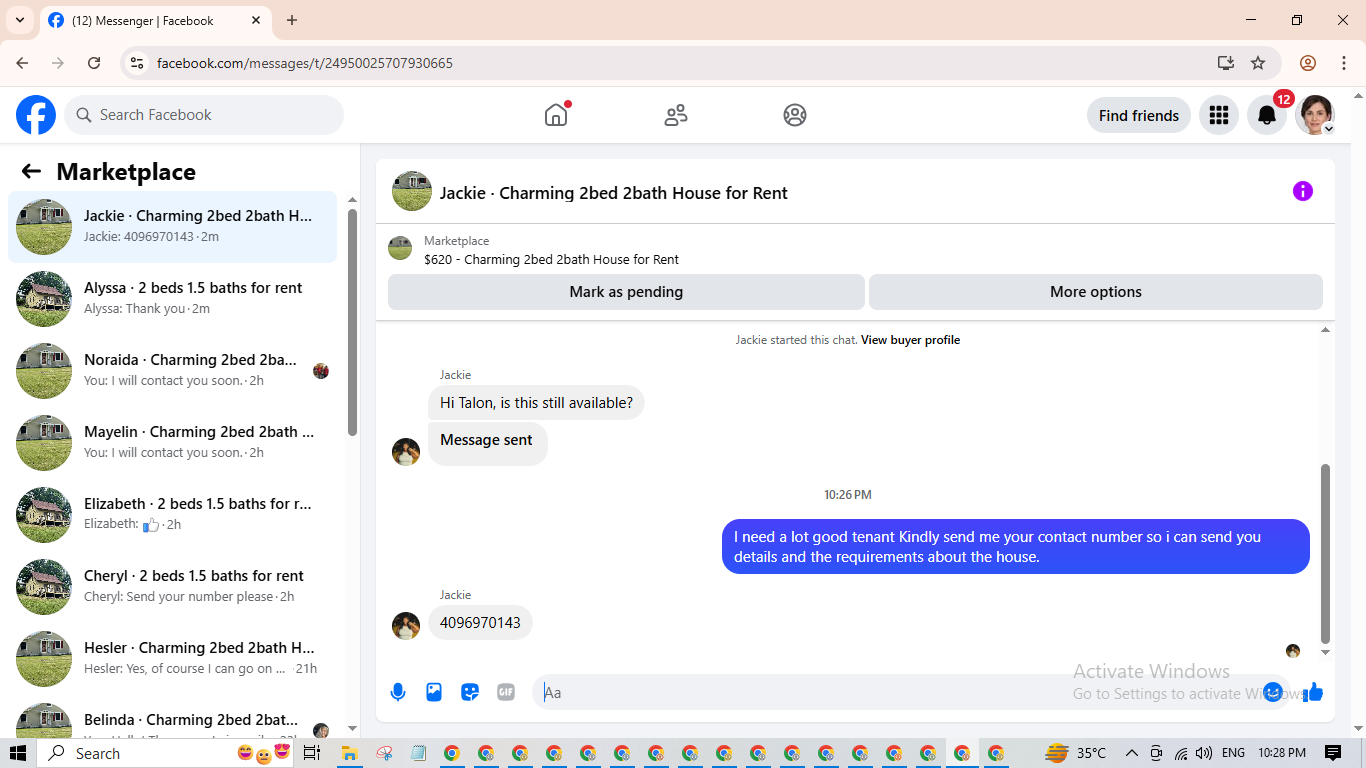
Task: Open the View buyer profile link
Action: (x=910, y=340)
